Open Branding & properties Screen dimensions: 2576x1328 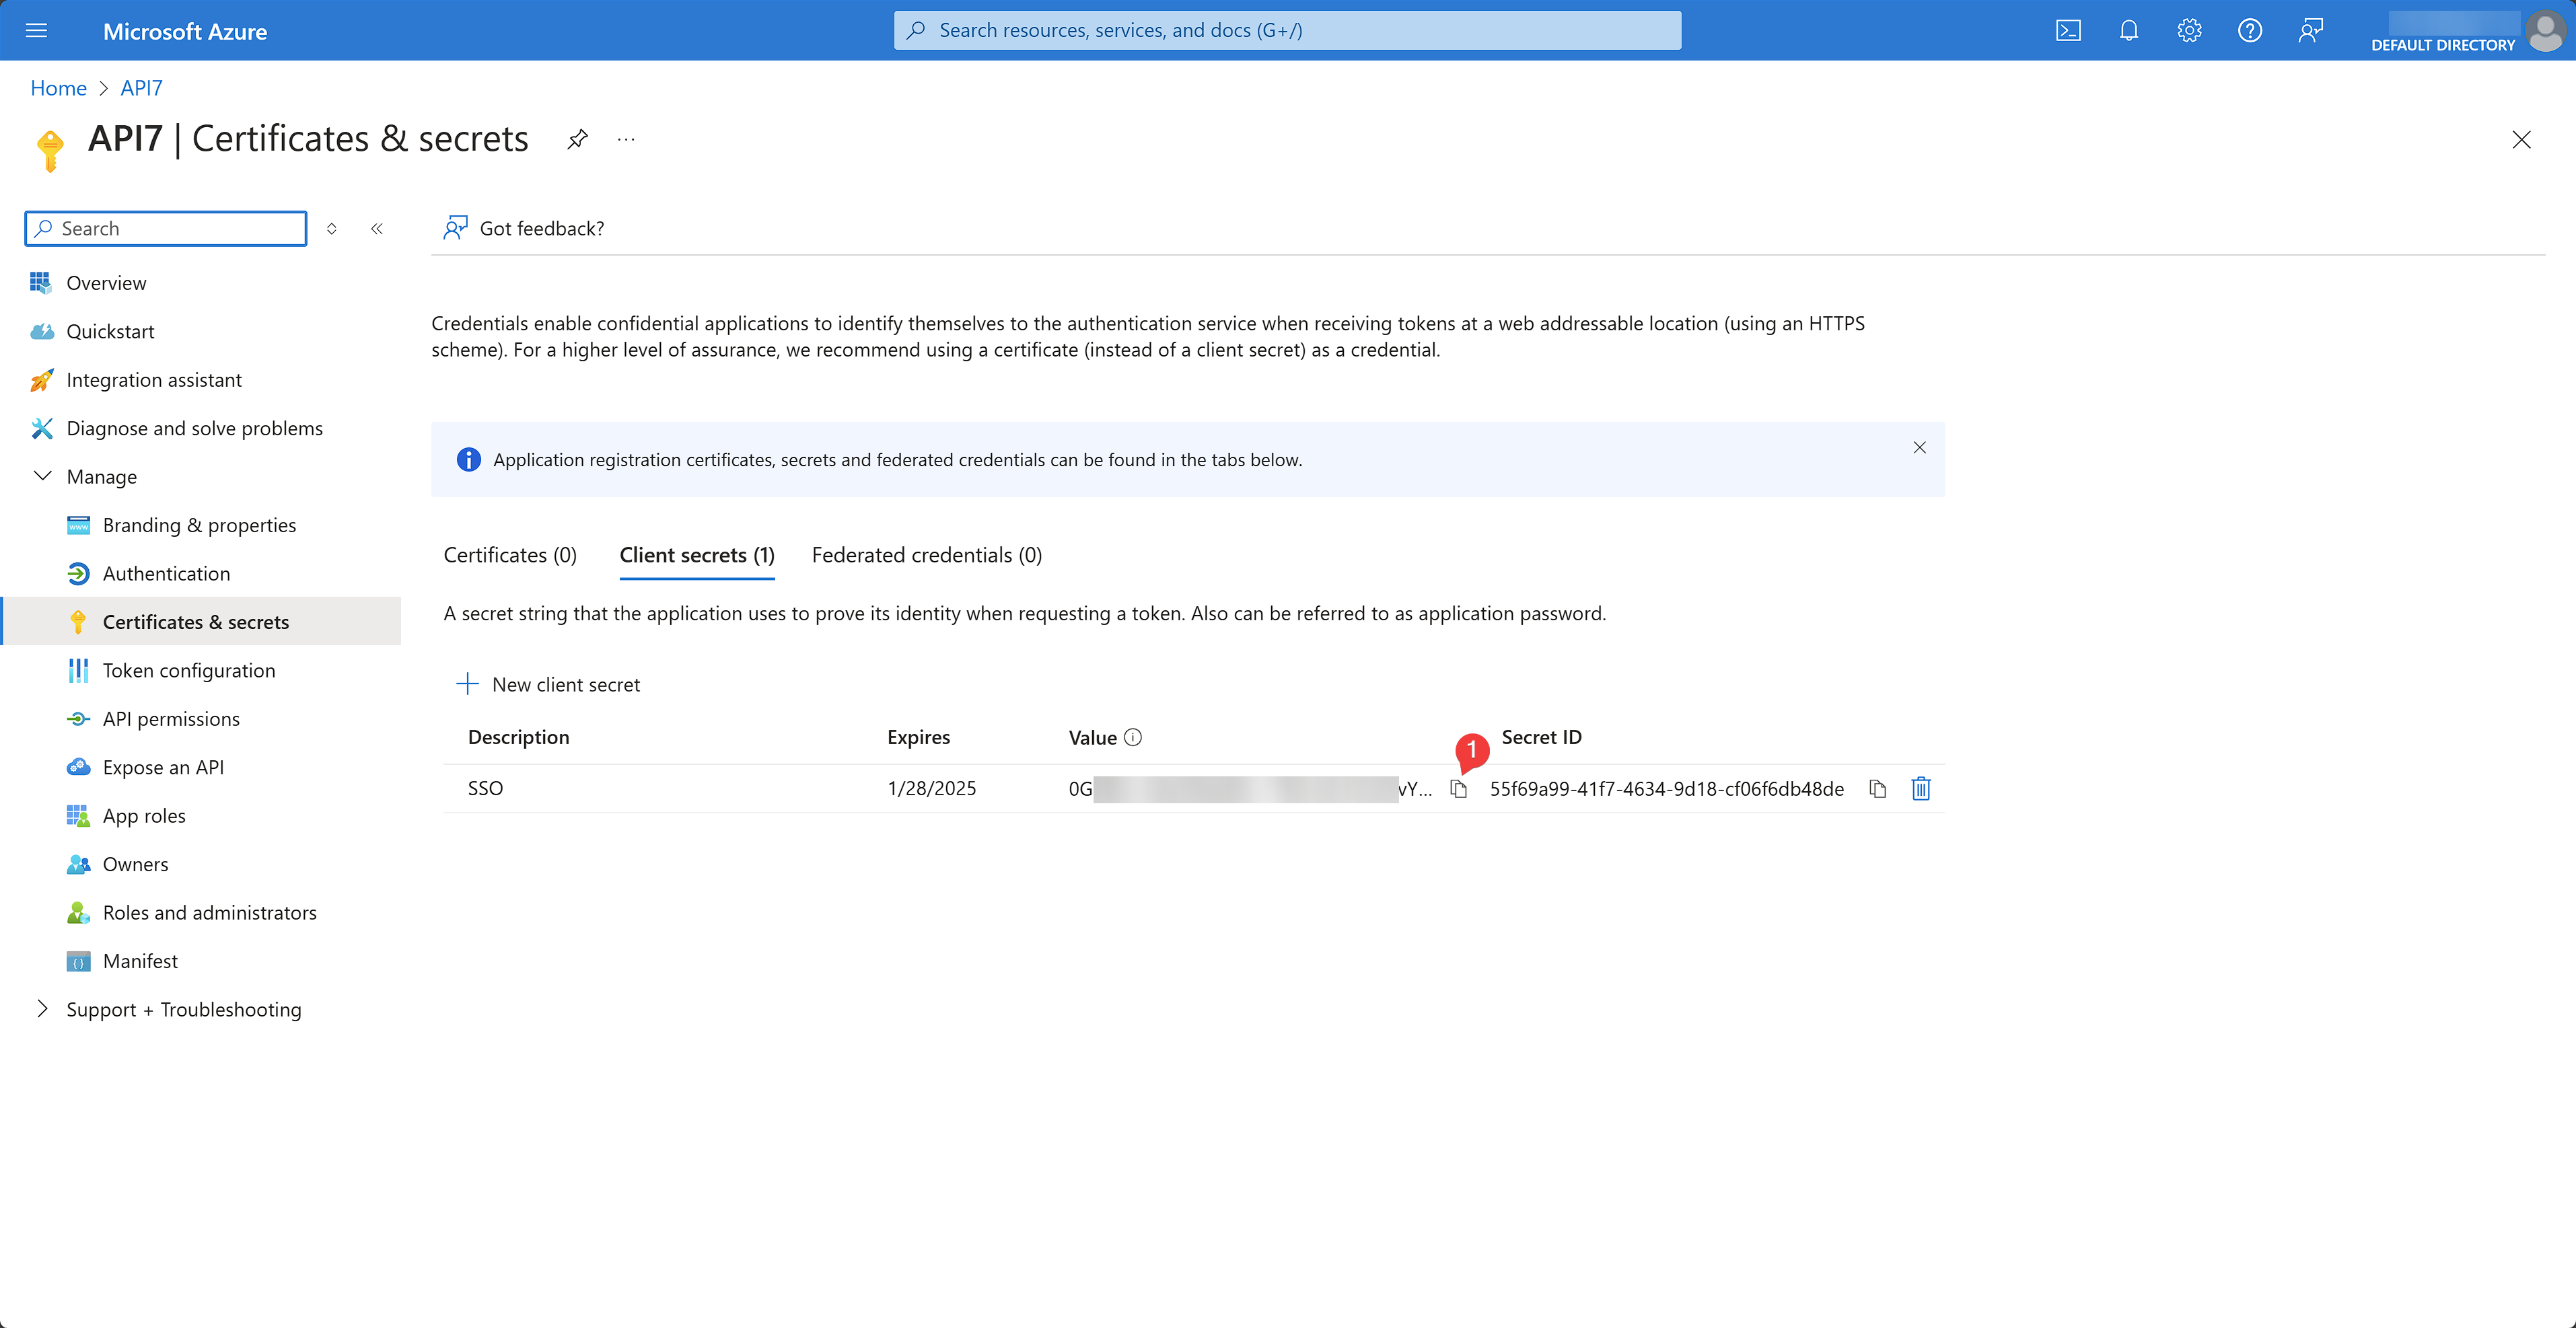click(199, 525)
